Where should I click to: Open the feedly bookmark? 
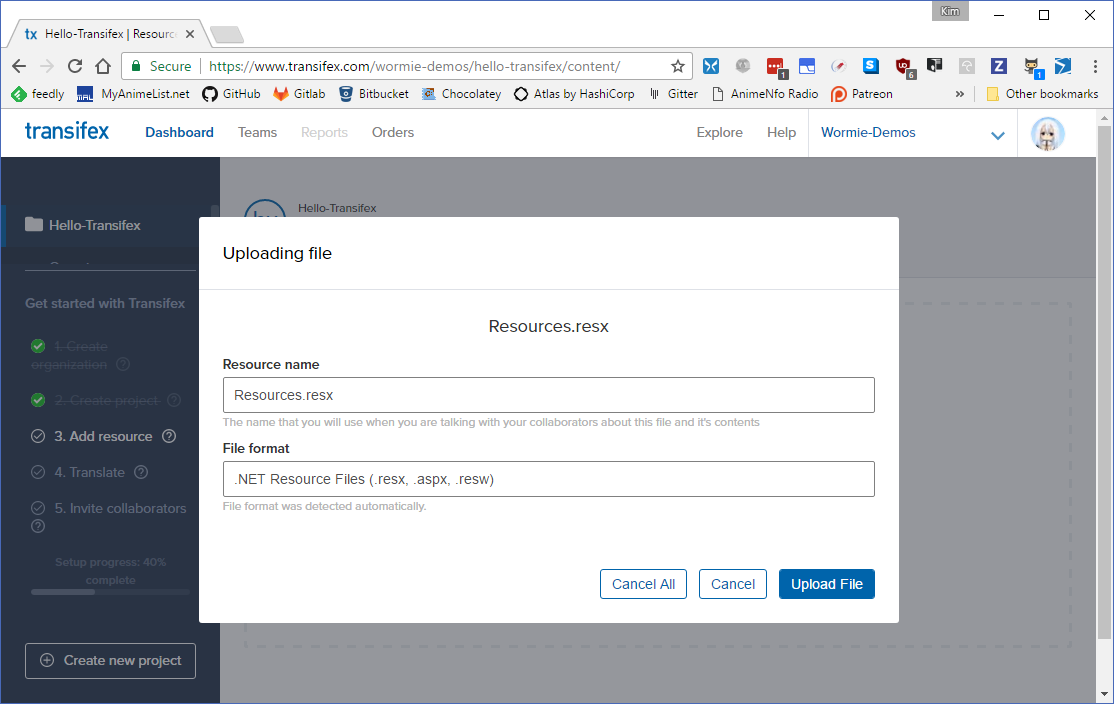tap(38, 94)
